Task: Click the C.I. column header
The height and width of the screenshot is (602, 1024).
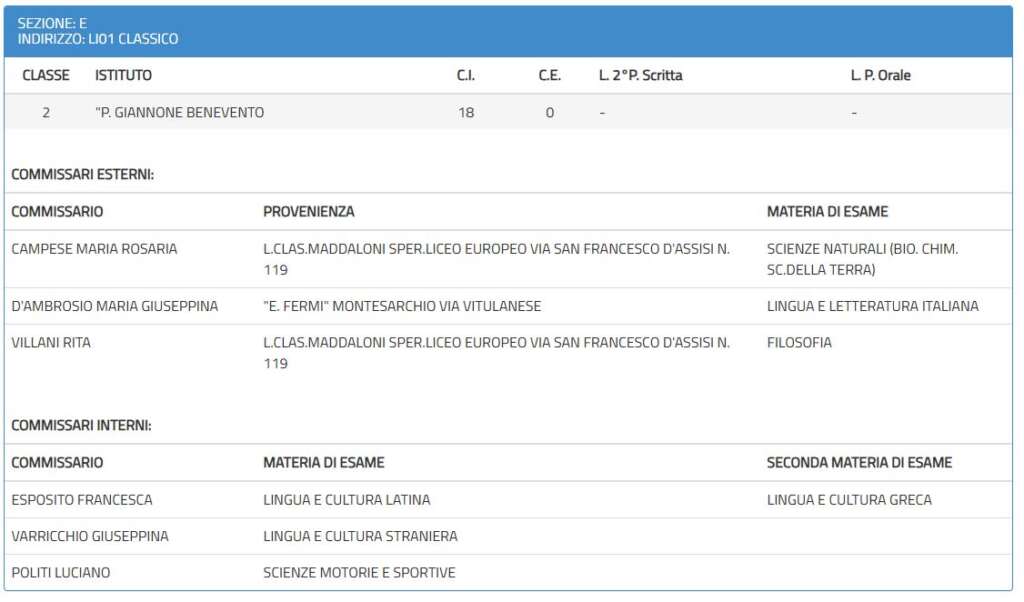Action: click(466, 75)
